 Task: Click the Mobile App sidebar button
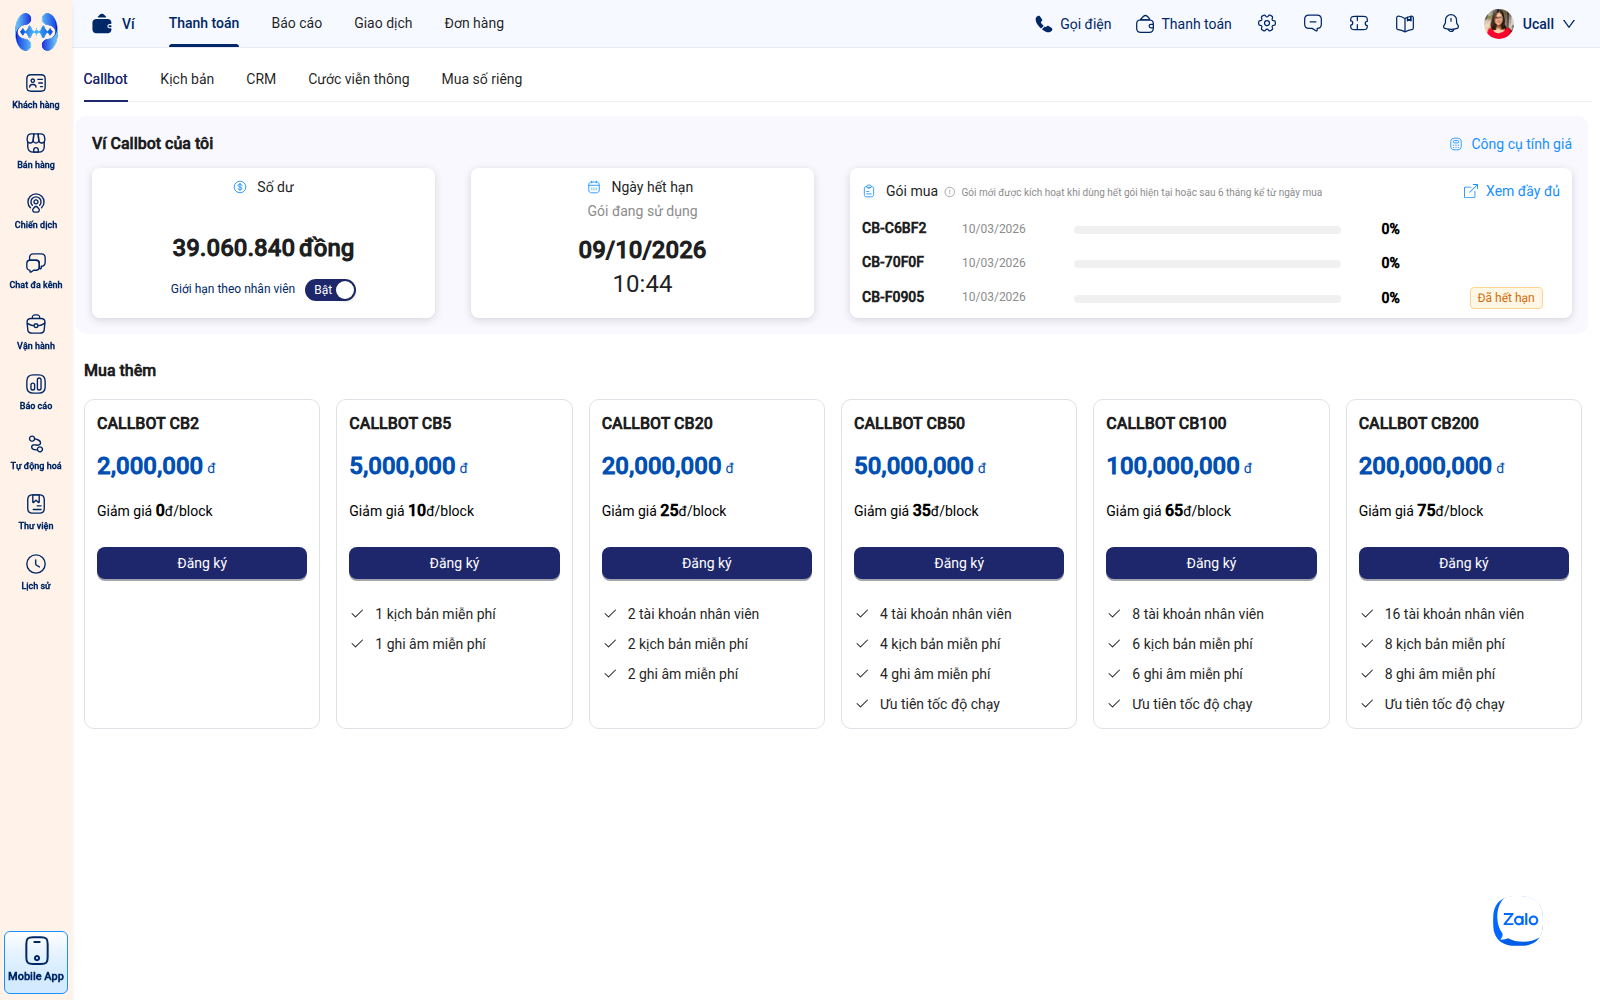36,962
